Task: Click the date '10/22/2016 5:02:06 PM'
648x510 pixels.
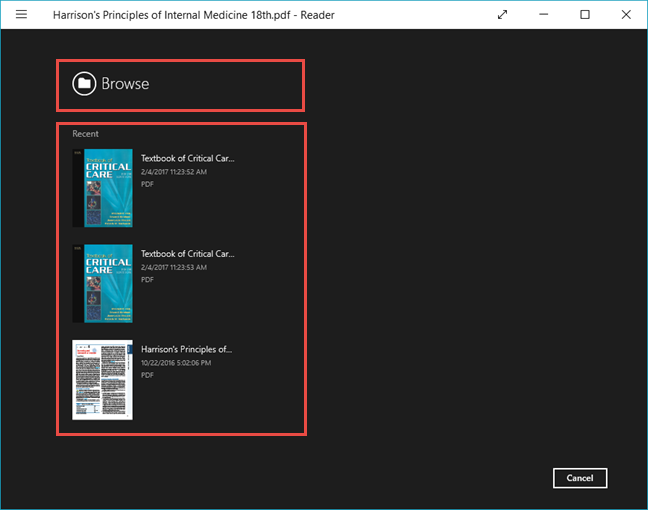Action: (x=176, y=363)
